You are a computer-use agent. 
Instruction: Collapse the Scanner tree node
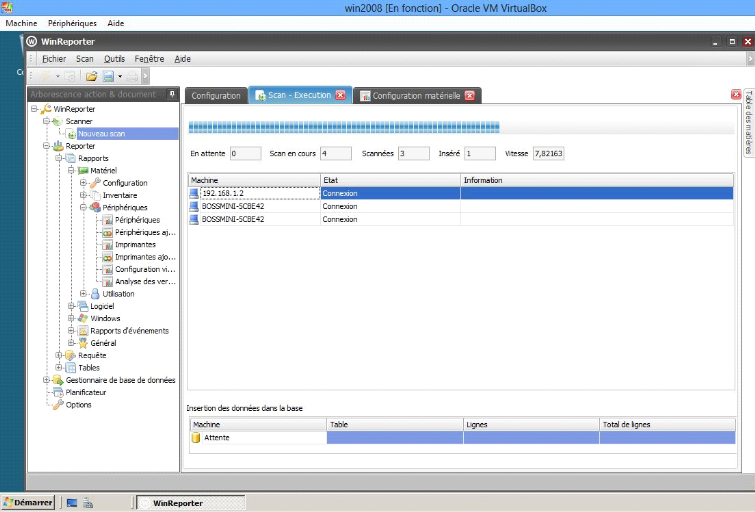pyautogui.click(x=47, y=121)
